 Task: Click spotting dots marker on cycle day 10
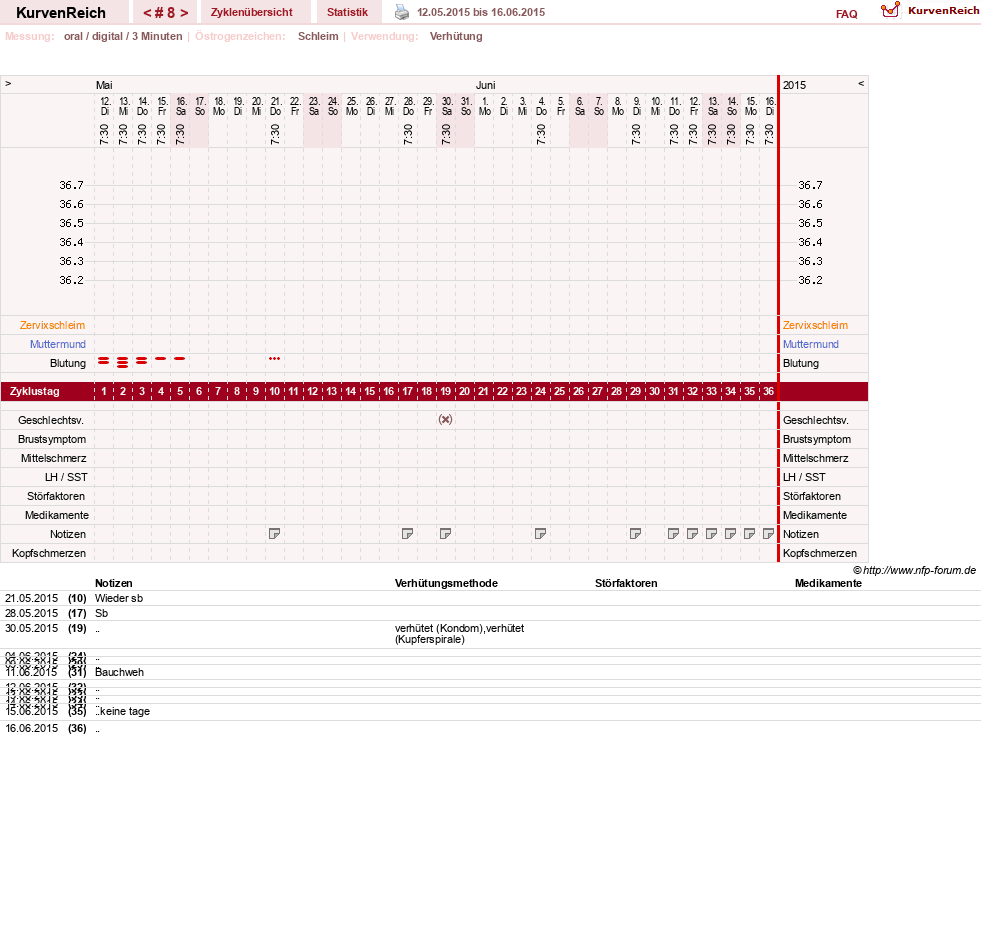pyautogui.click(x=274, y=358)
